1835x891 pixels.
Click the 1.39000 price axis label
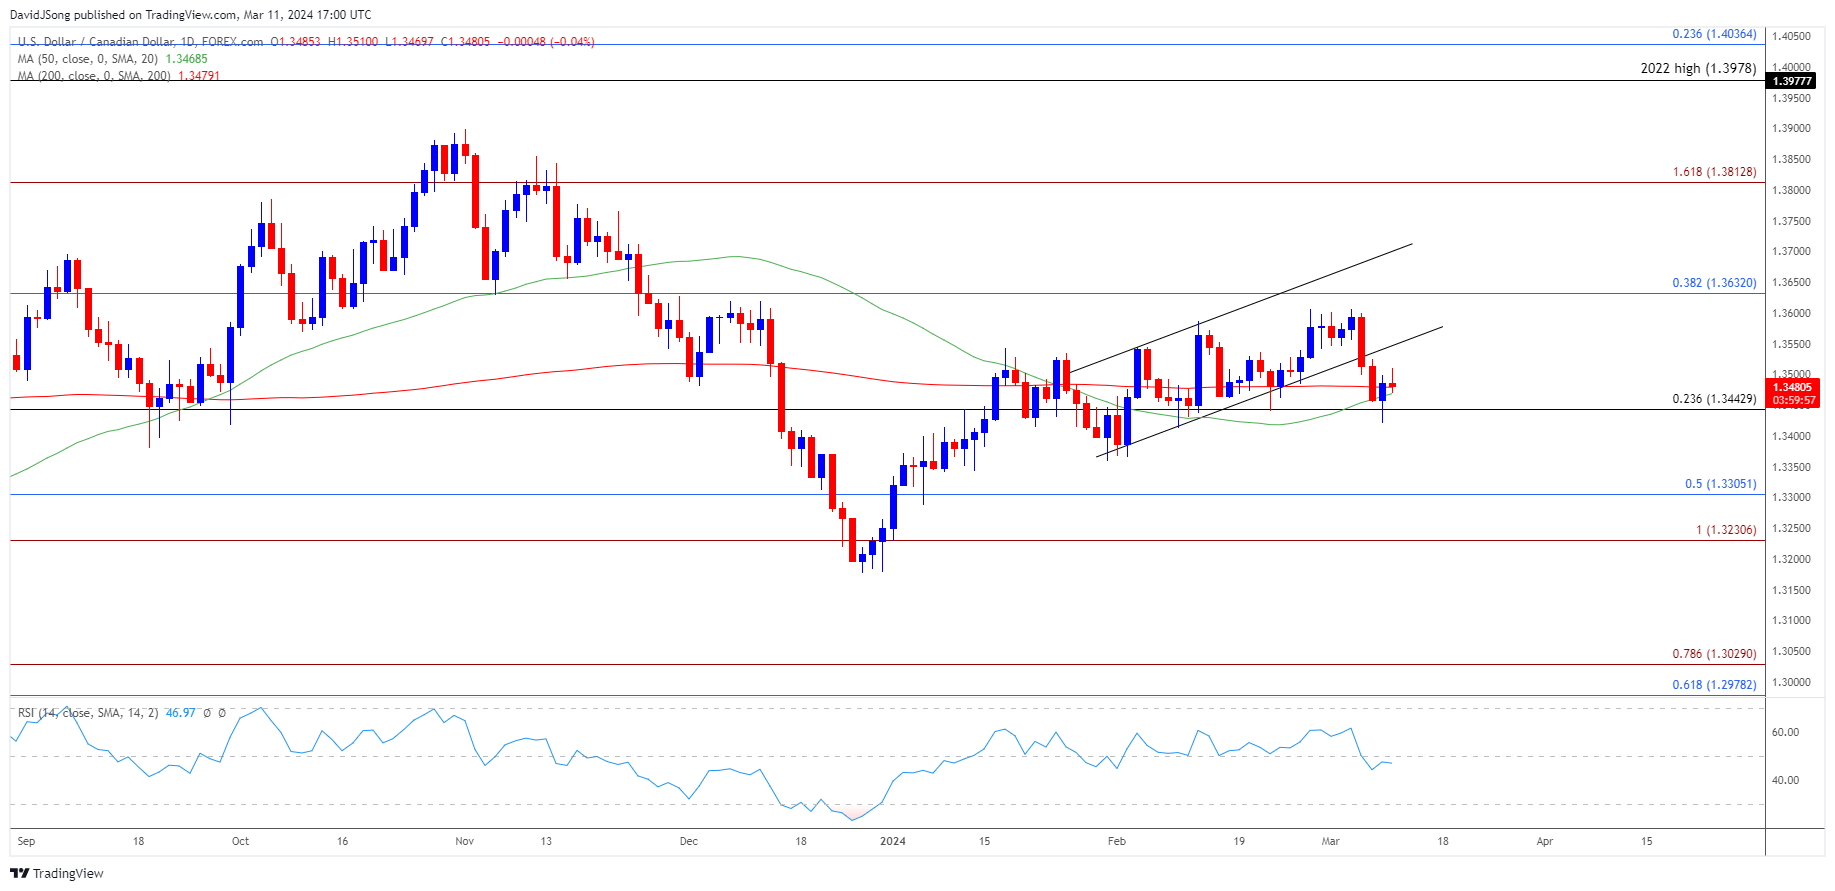click(1791, 129)
